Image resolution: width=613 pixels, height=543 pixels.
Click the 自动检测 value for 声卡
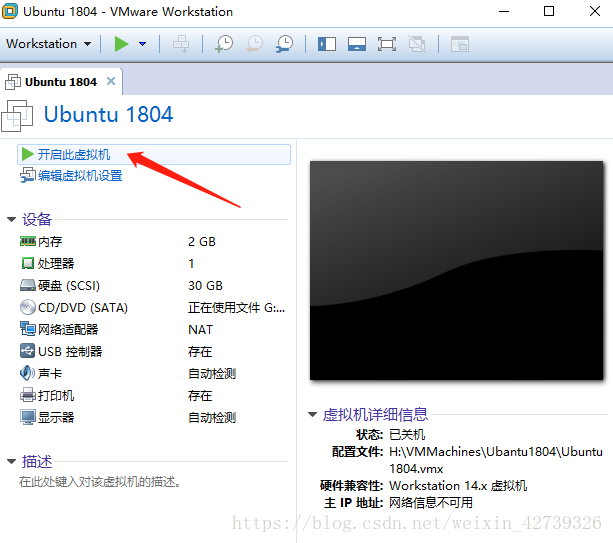212,374
